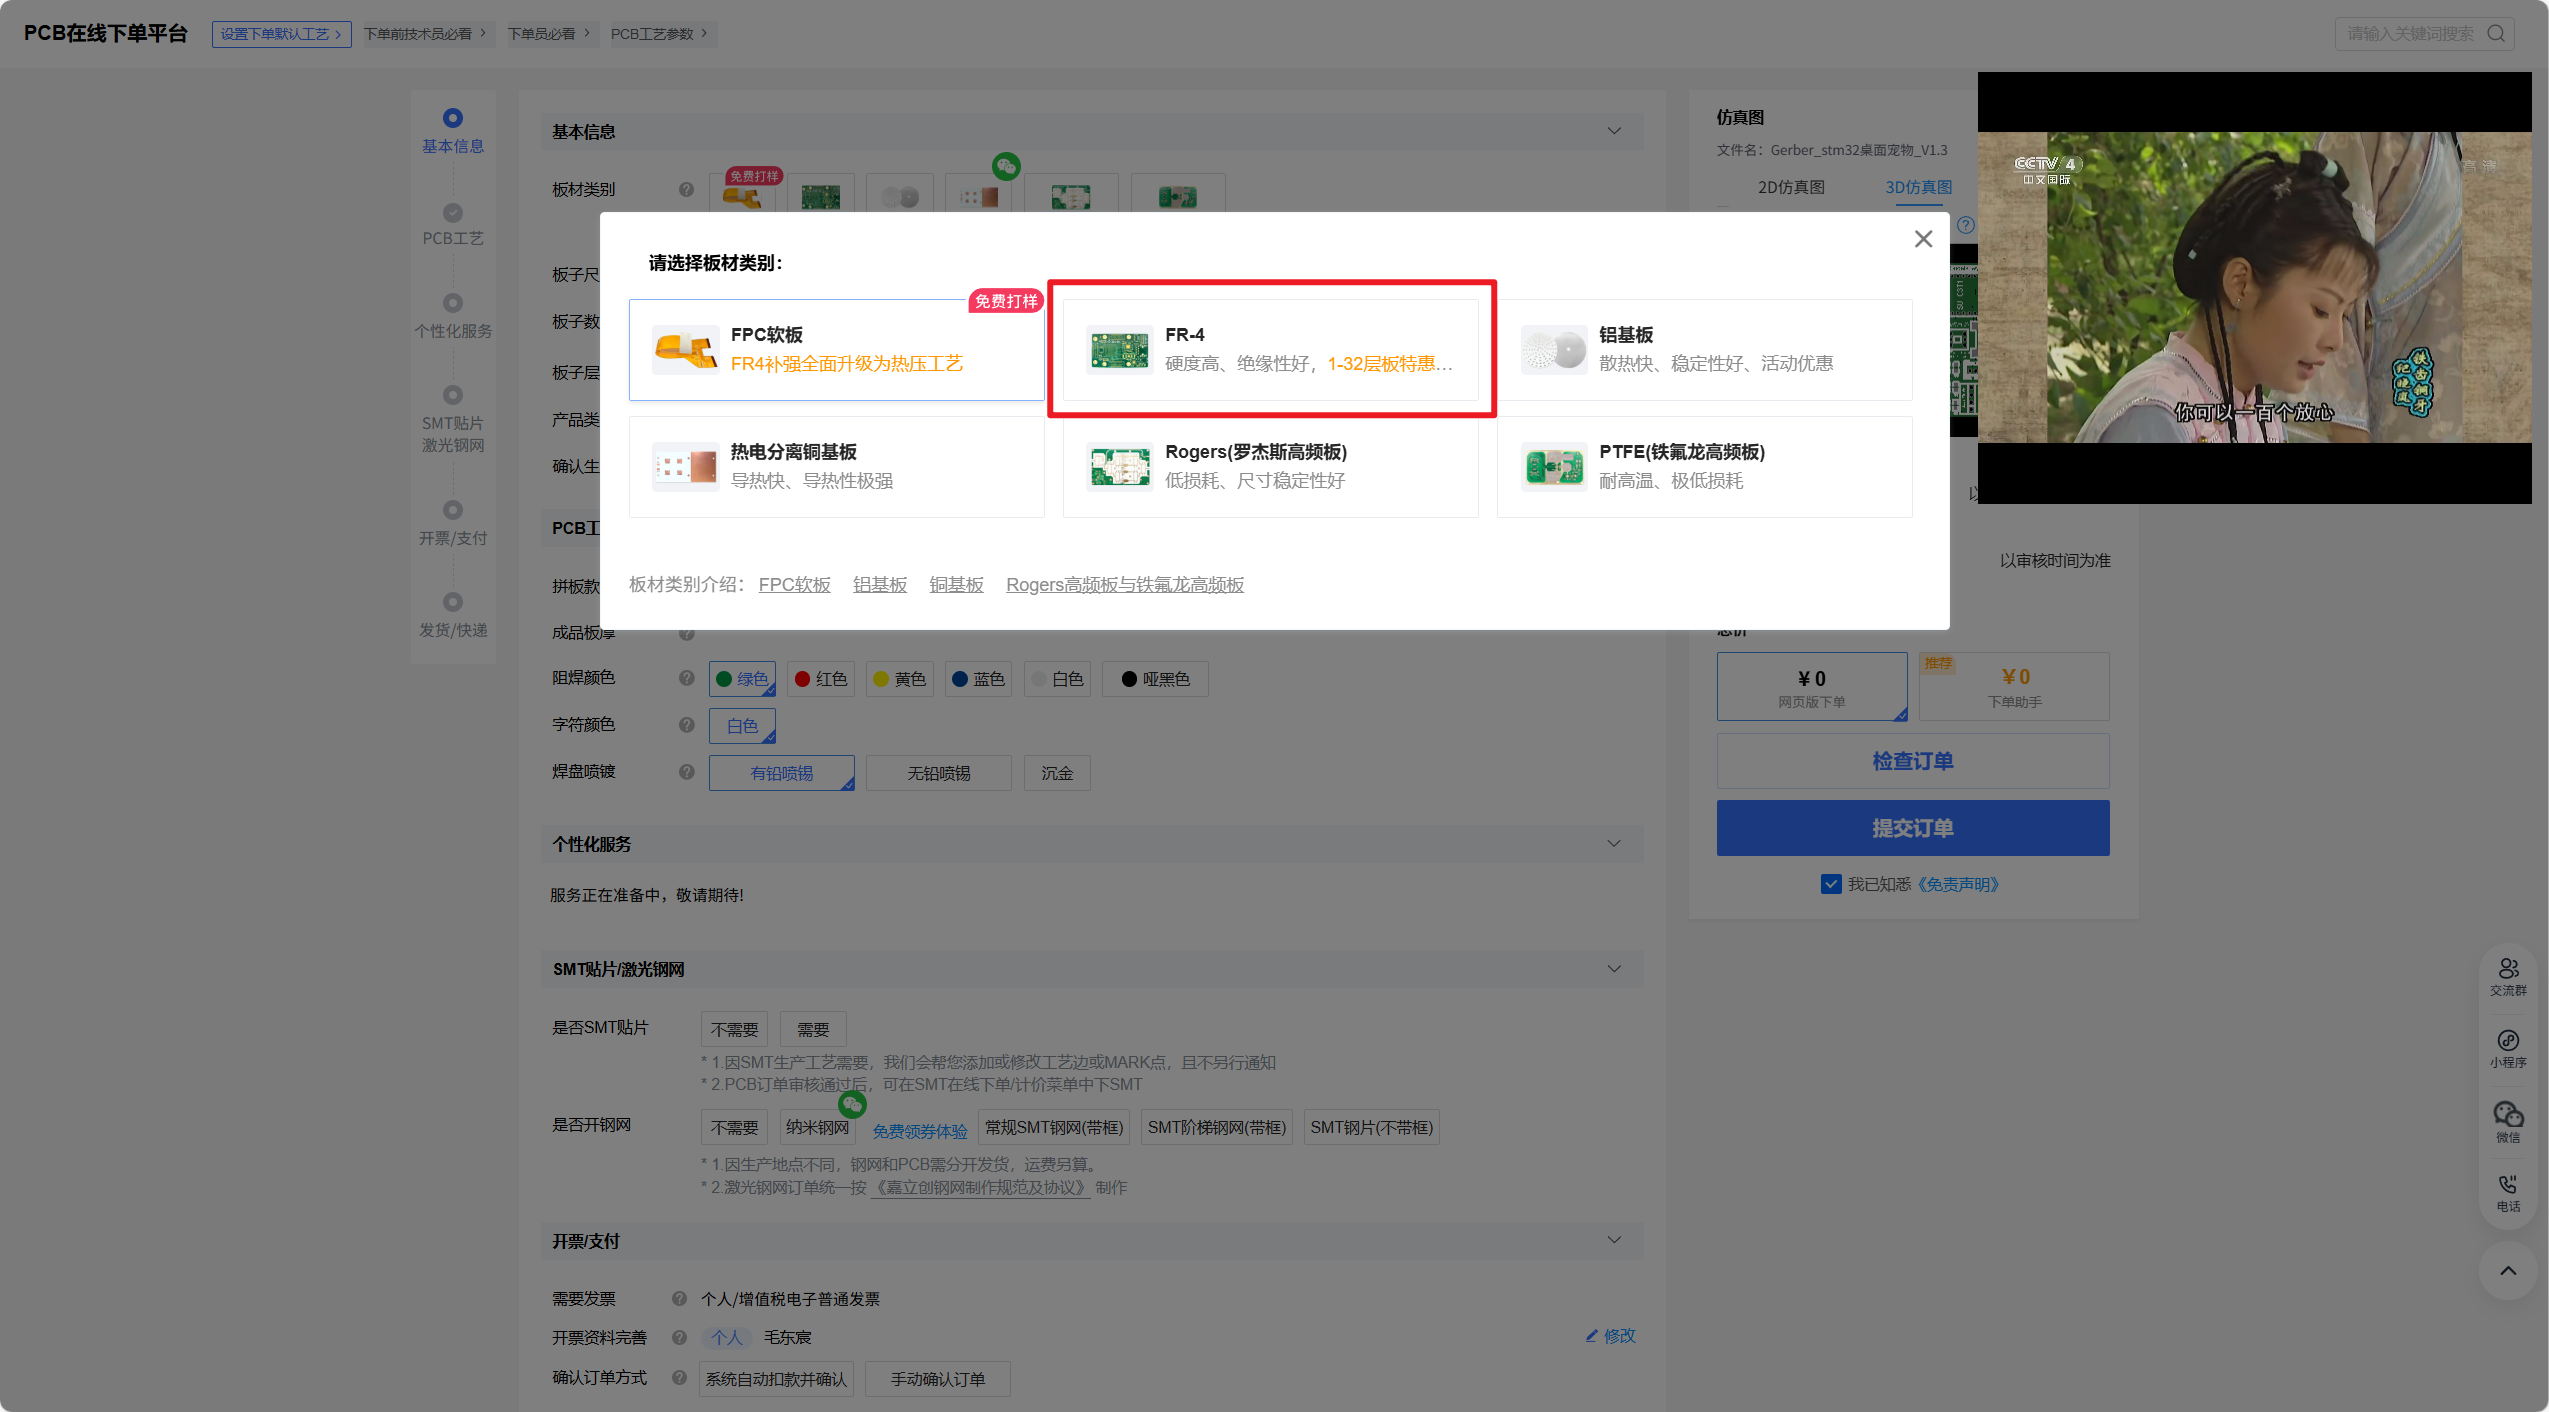Collapse the 基本信息 section chevron
This screenshot has width=2549, height=1412.
(1614, 131)
